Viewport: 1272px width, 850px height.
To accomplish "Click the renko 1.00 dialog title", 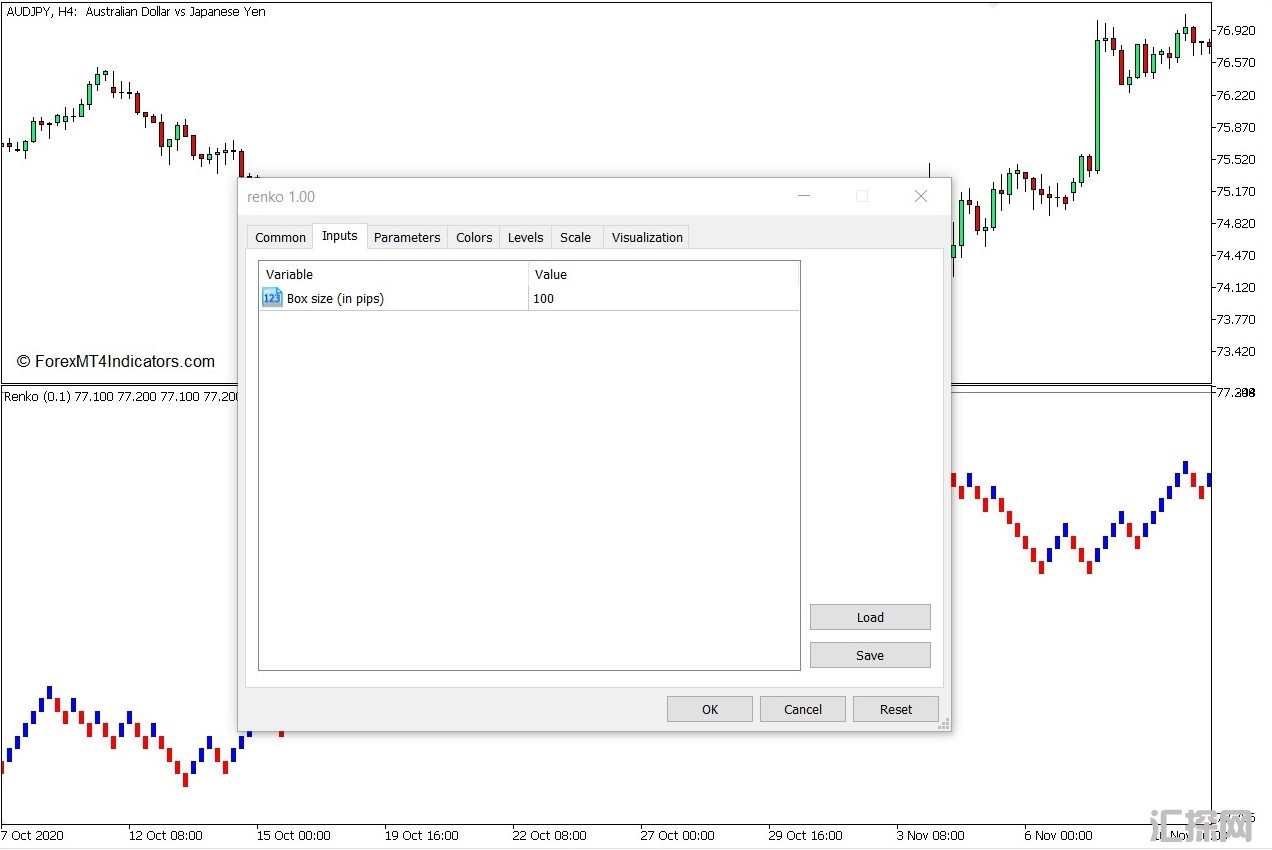I will coord(281,197).
